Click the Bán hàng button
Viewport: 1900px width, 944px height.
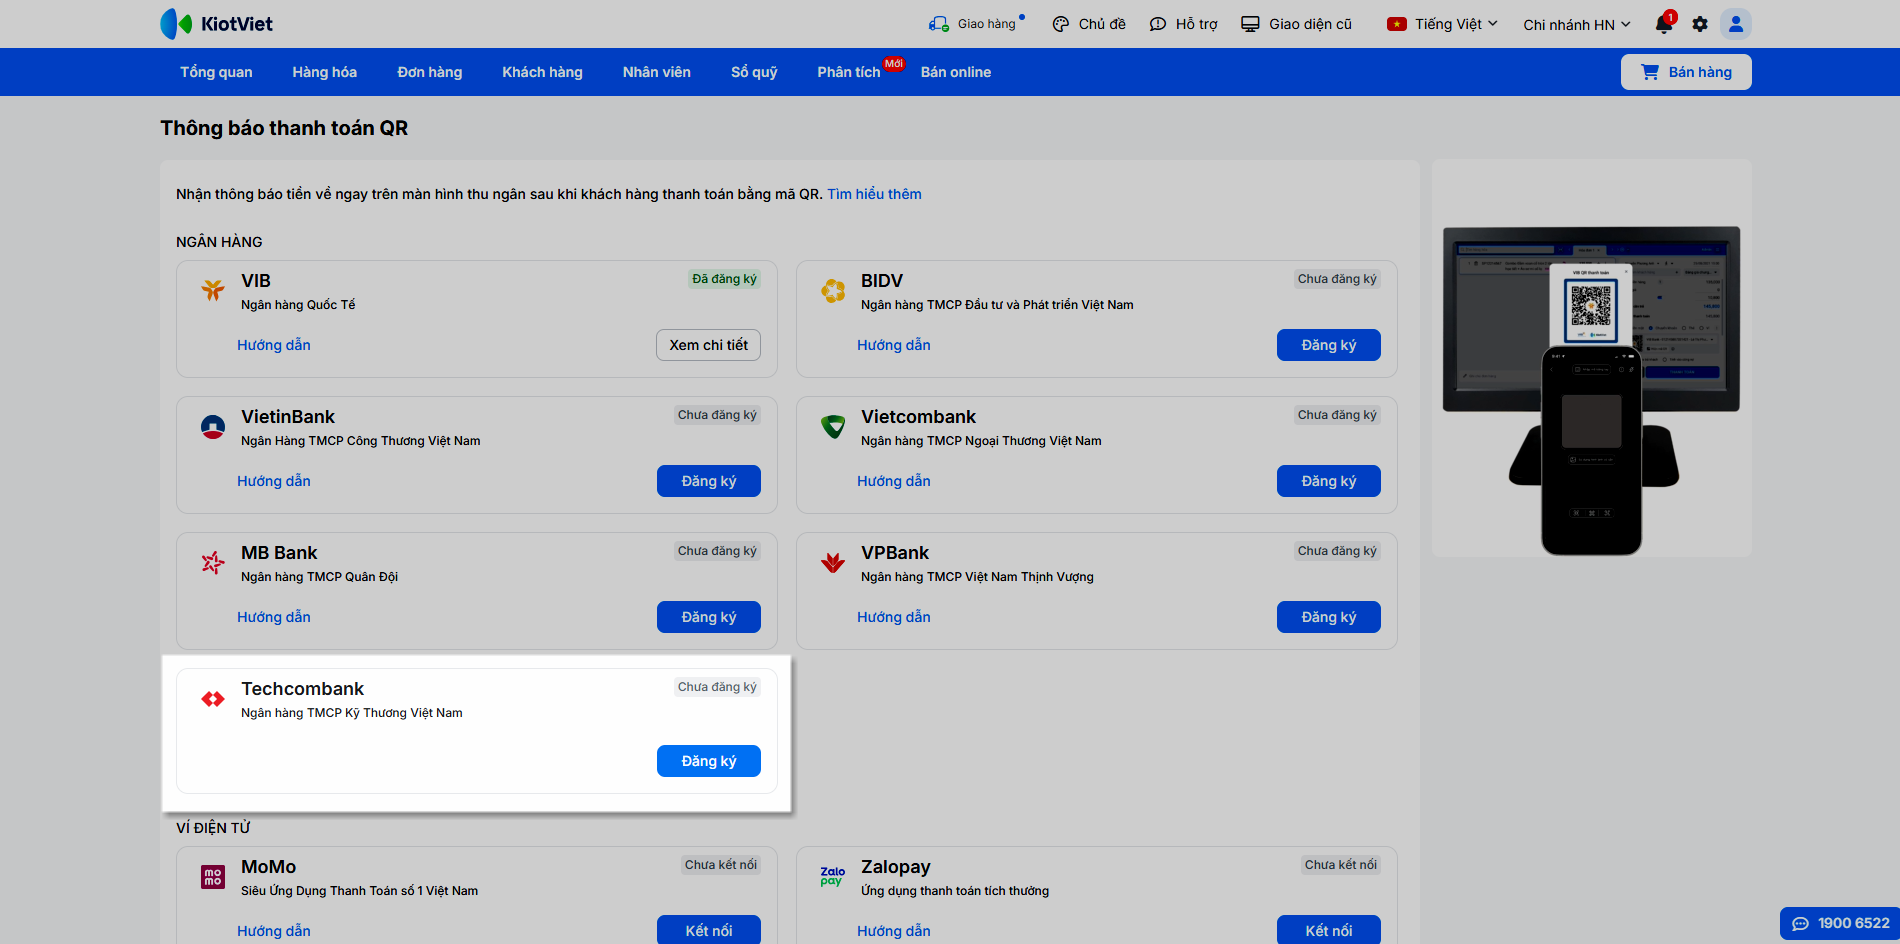pyautogui.click(x=1686, y=72)
